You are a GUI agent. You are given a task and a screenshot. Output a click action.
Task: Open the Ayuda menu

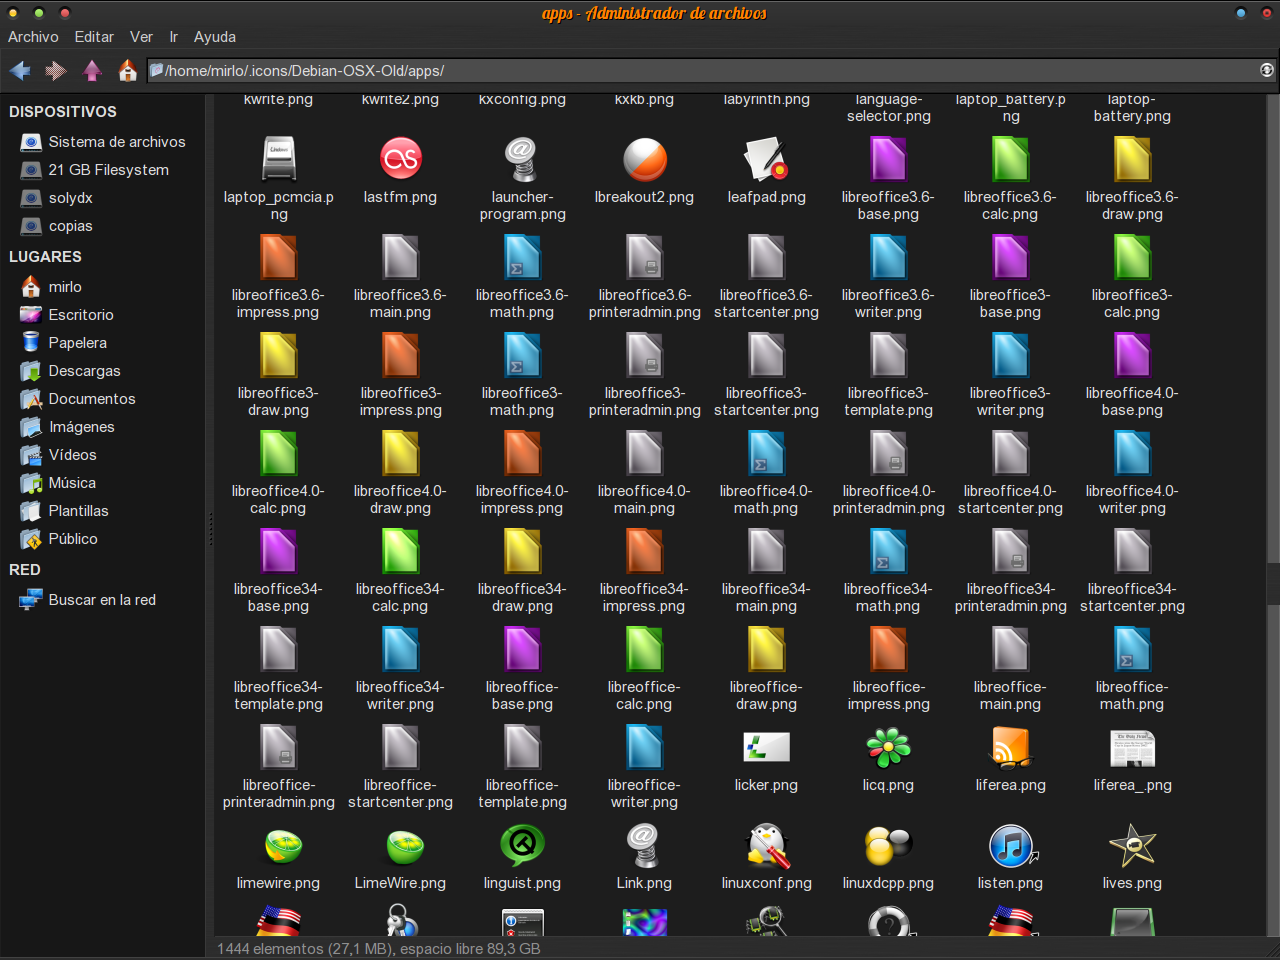click(x=215, y=37)
